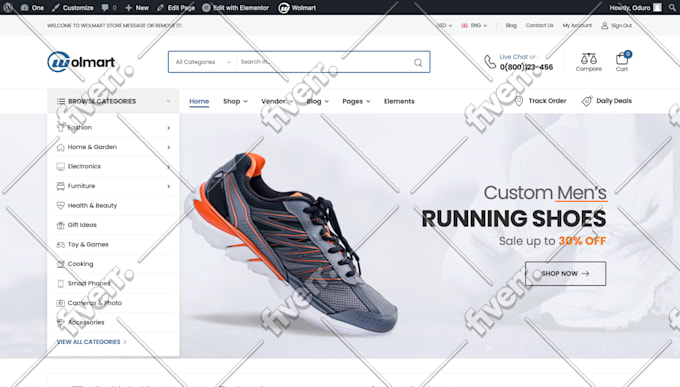Click the Sign Out user icon
680x387 pixels.
pyautogui.click(x=605, y=26)
